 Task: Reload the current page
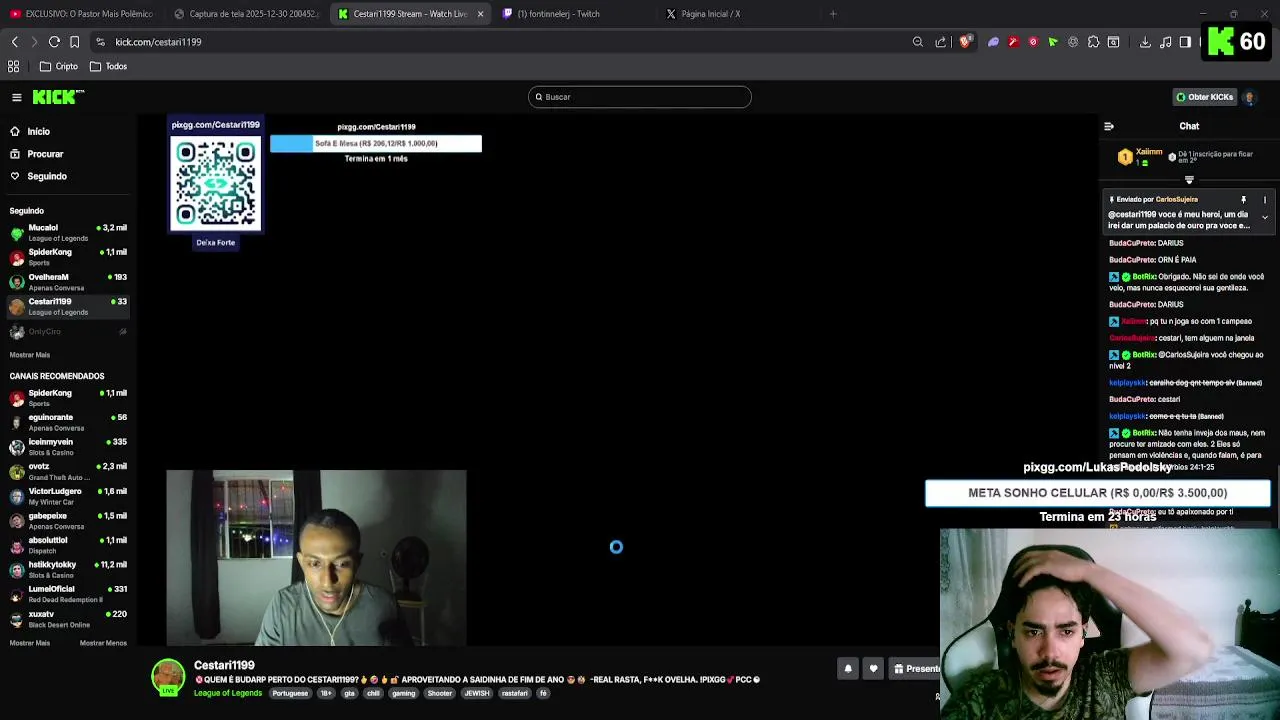54,42
